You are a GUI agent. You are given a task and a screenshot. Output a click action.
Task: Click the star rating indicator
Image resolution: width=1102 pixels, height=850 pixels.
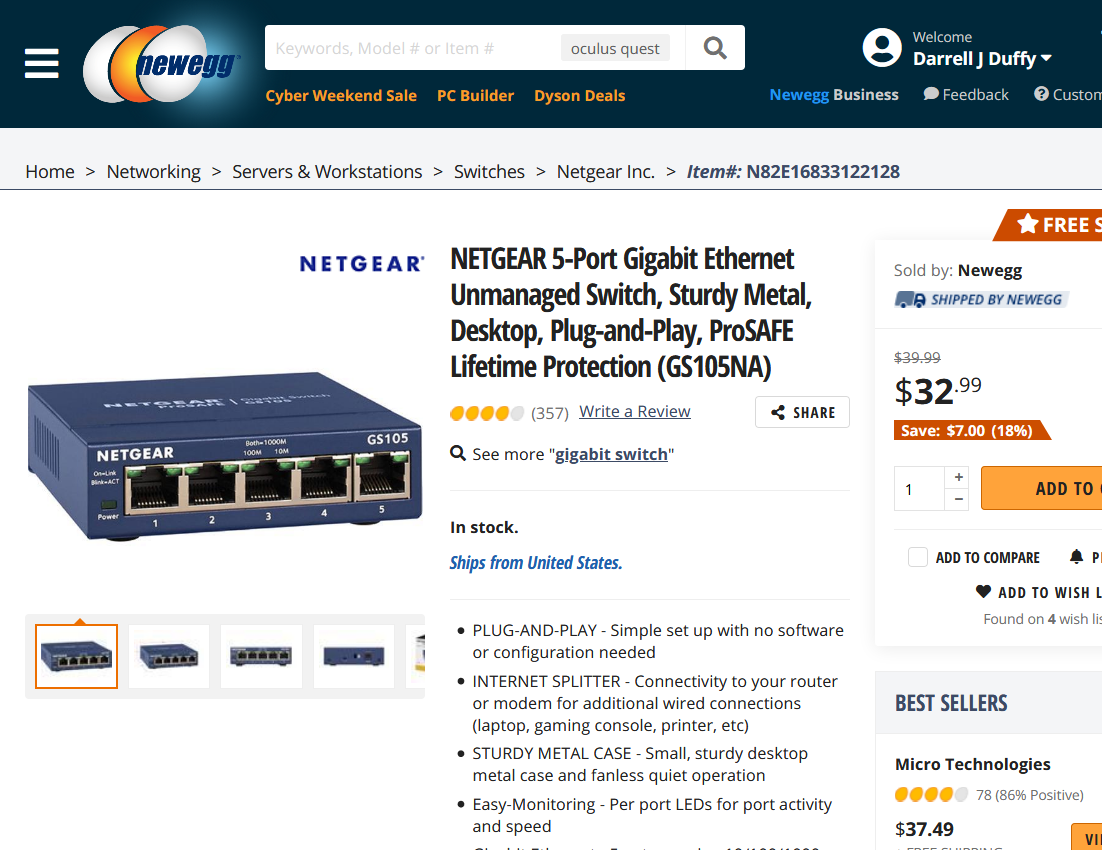487,412
